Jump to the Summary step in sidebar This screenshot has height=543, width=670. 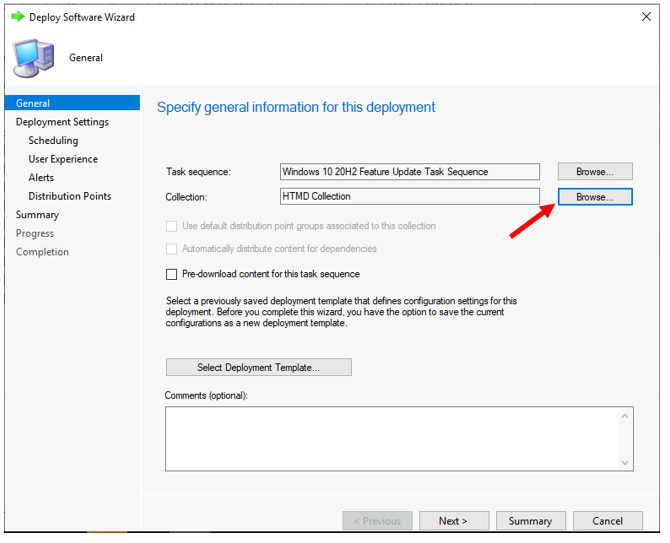click(38, 215)
